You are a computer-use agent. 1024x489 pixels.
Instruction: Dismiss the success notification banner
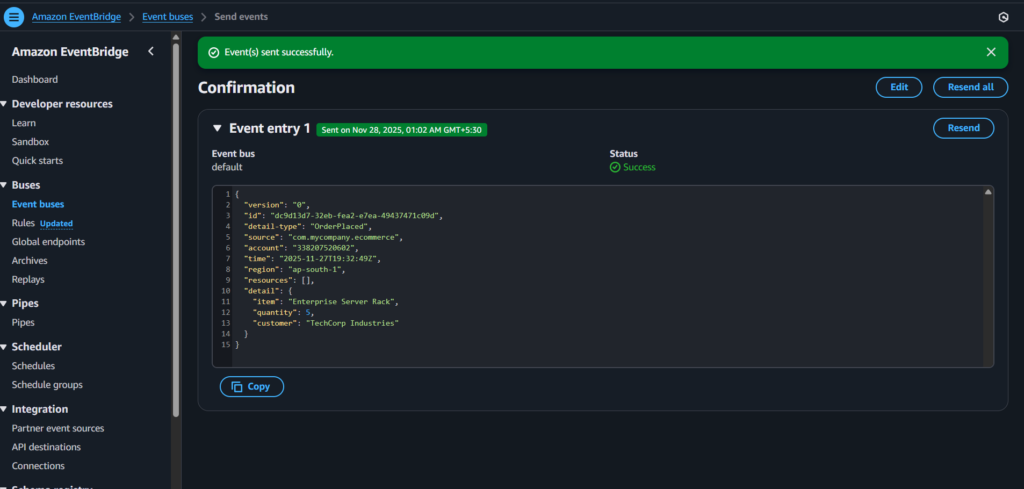point(991,52)
